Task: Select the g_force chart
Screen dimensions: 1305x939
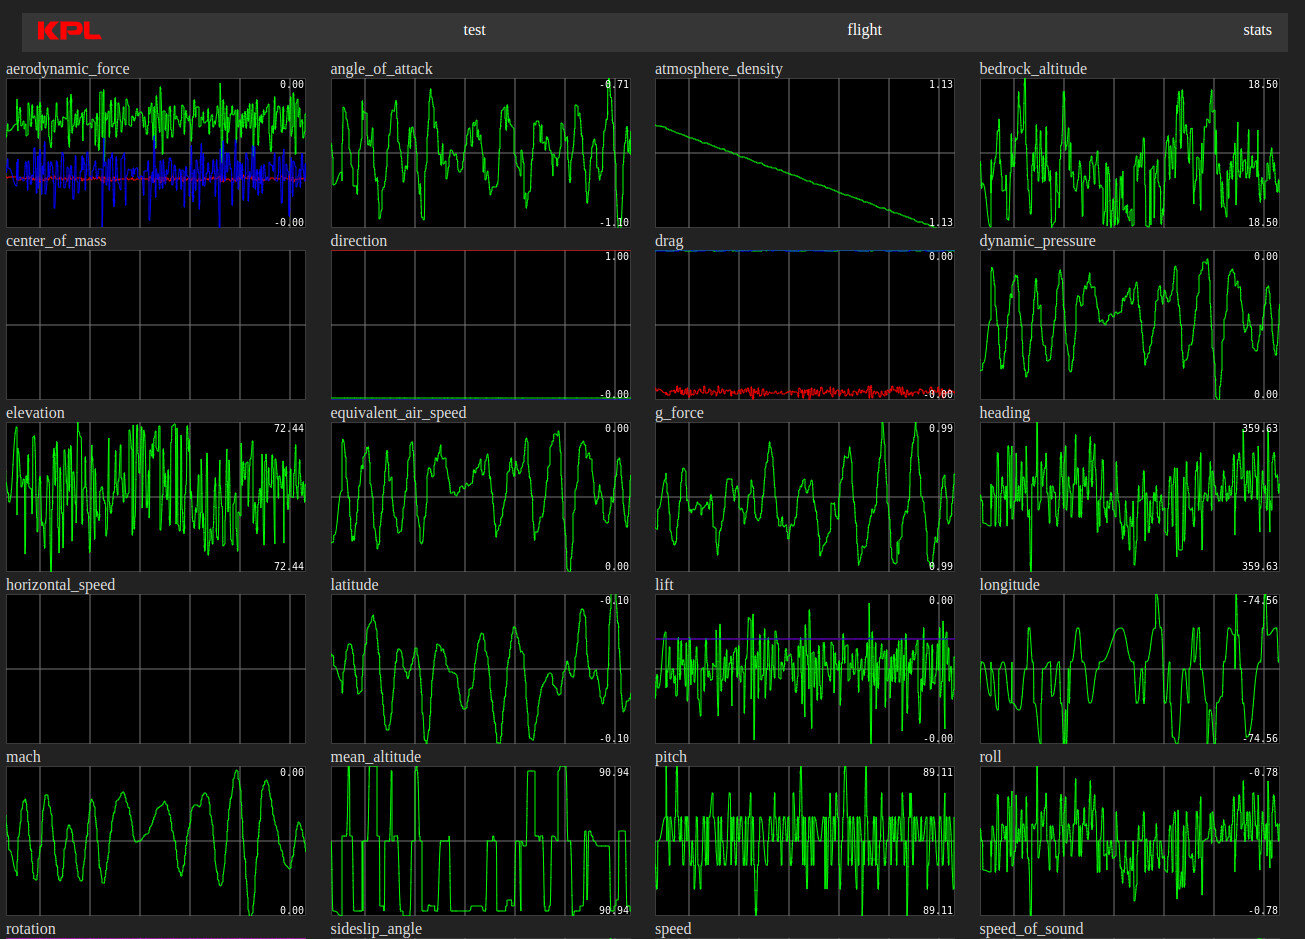Action: (x=805, y=497)
